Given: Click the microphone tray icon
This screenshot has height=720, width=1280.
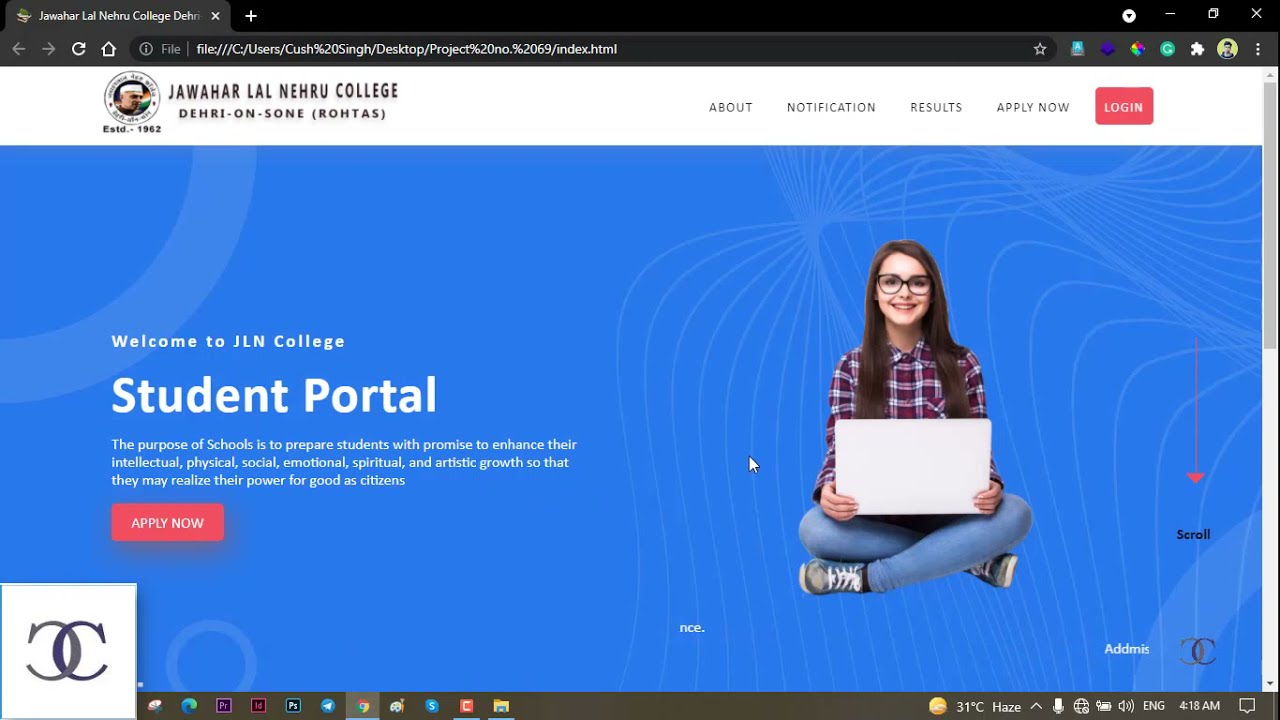Looking at the screenshot, I should [1058, 706].
